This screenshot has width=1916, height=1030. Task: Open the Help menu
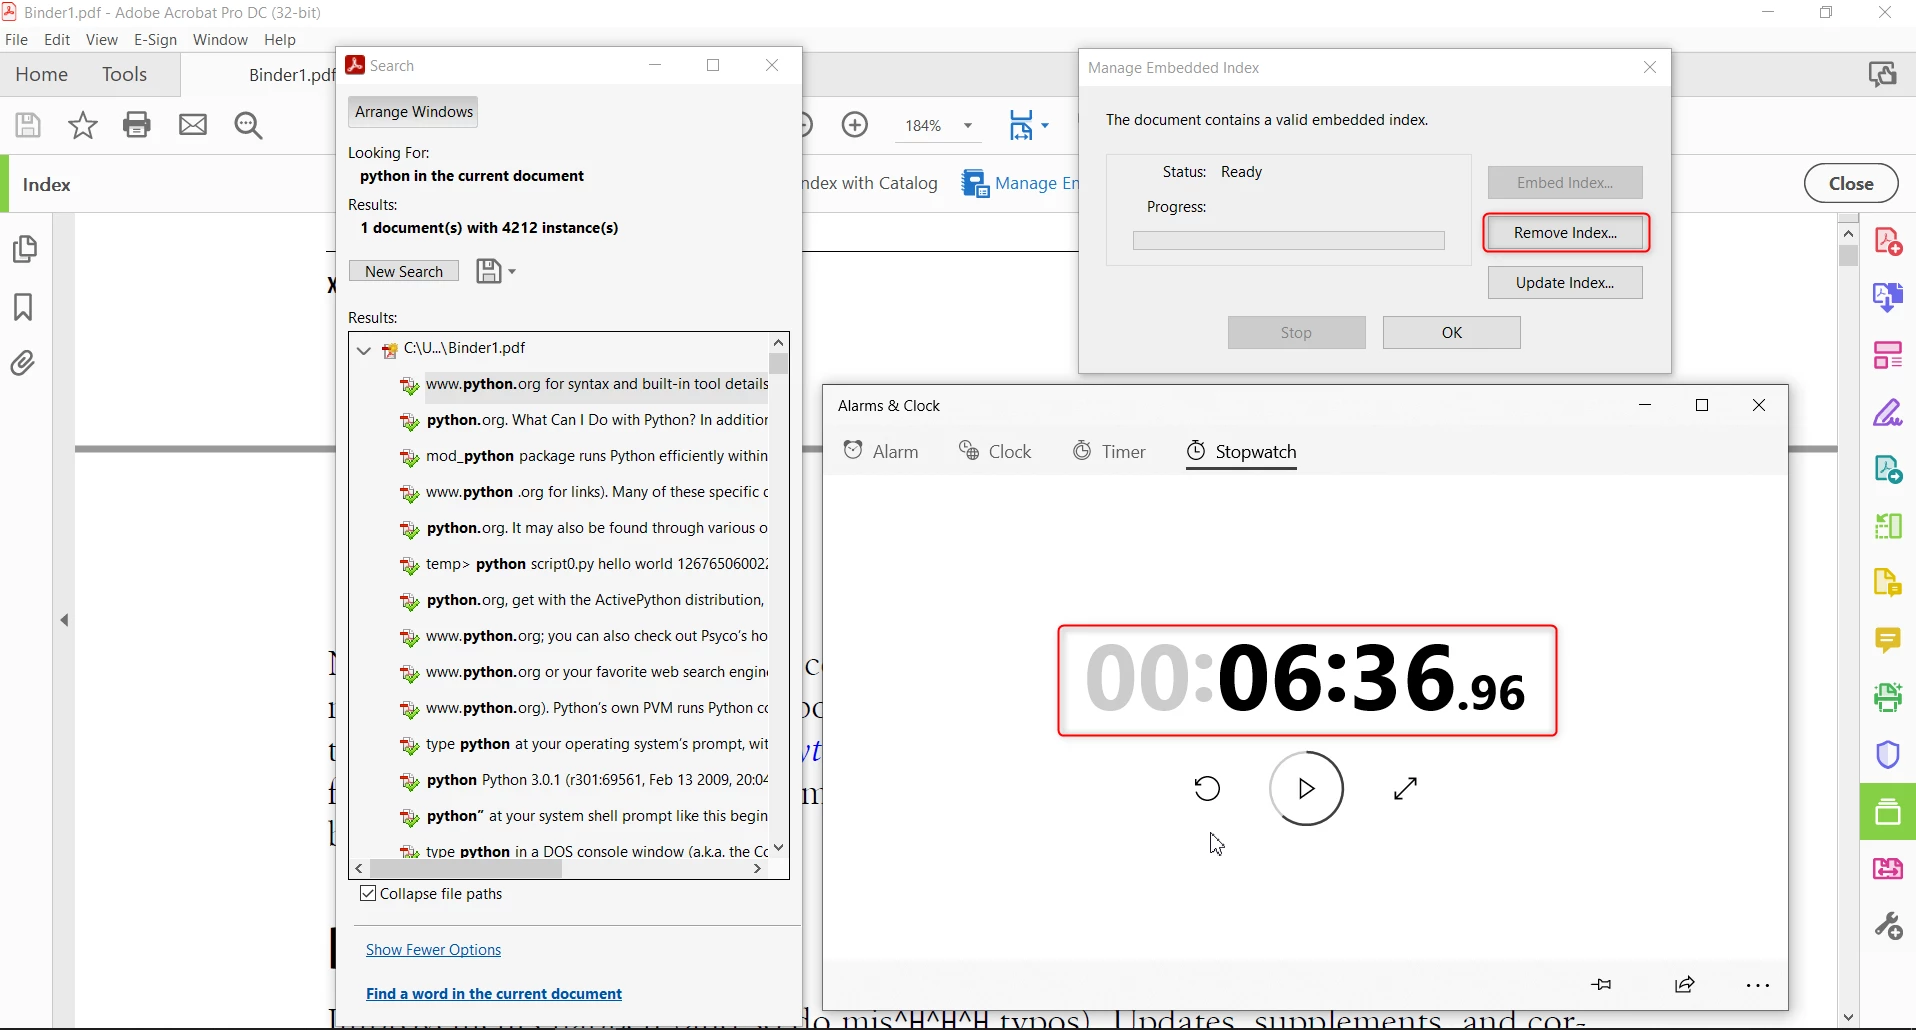[280, 40]
